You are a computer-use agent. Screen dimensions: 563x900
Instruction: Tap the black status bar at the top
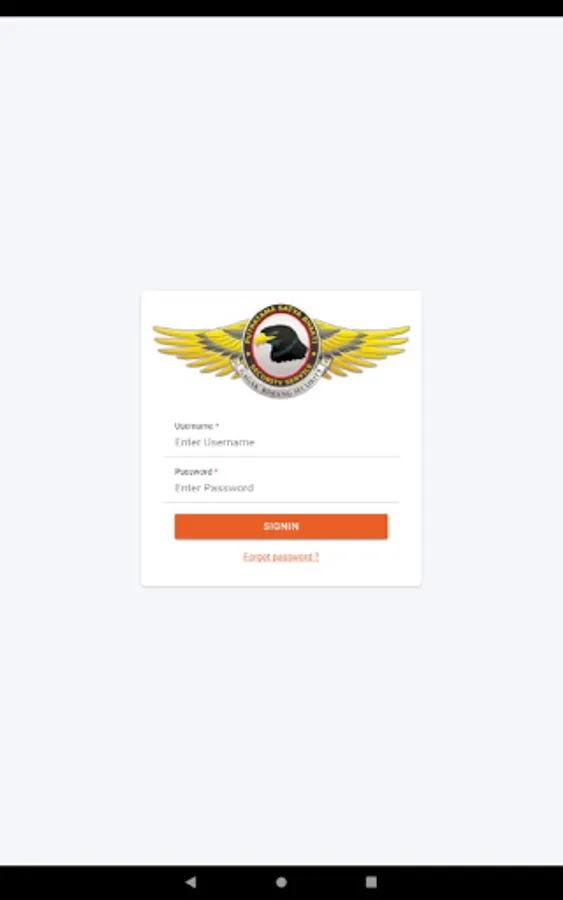[281, 8]
